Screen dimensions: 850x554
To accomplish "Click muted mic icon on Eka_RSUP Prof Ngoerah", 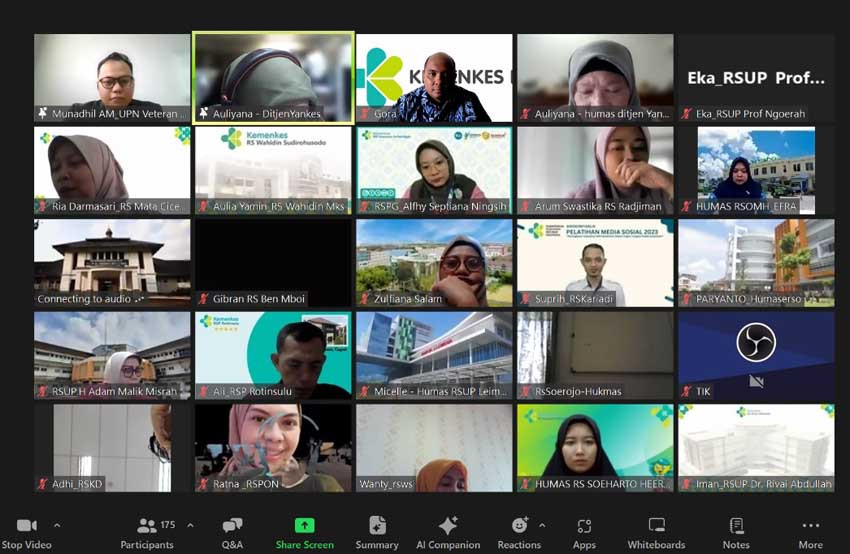I will point(686,114).
